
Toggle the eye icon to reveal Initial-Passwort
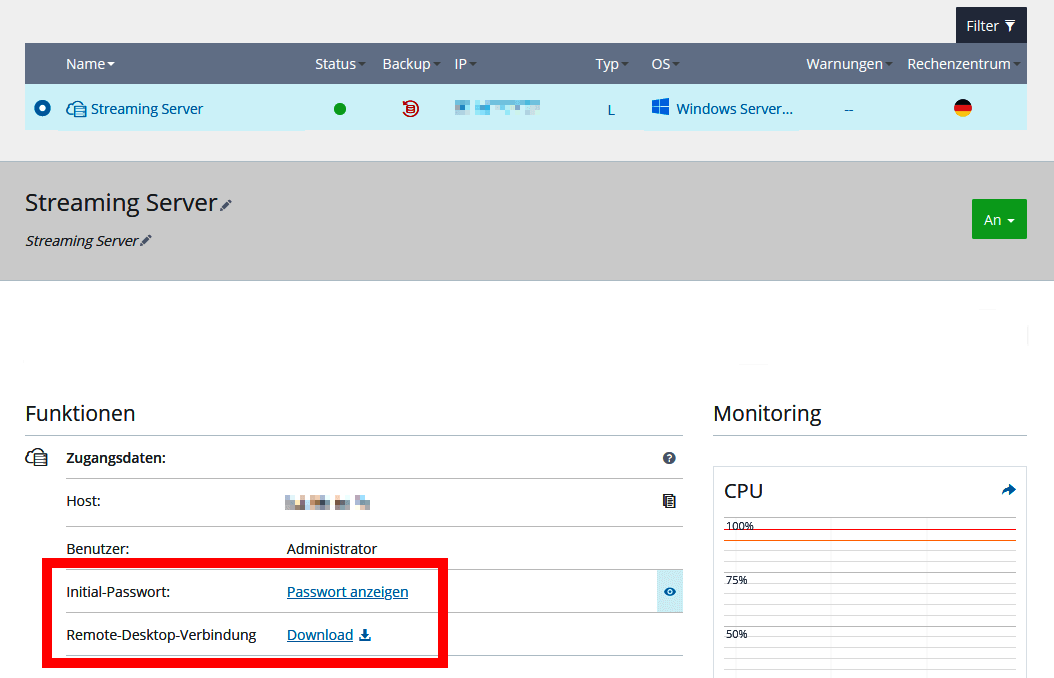click(x=669, y=591)
